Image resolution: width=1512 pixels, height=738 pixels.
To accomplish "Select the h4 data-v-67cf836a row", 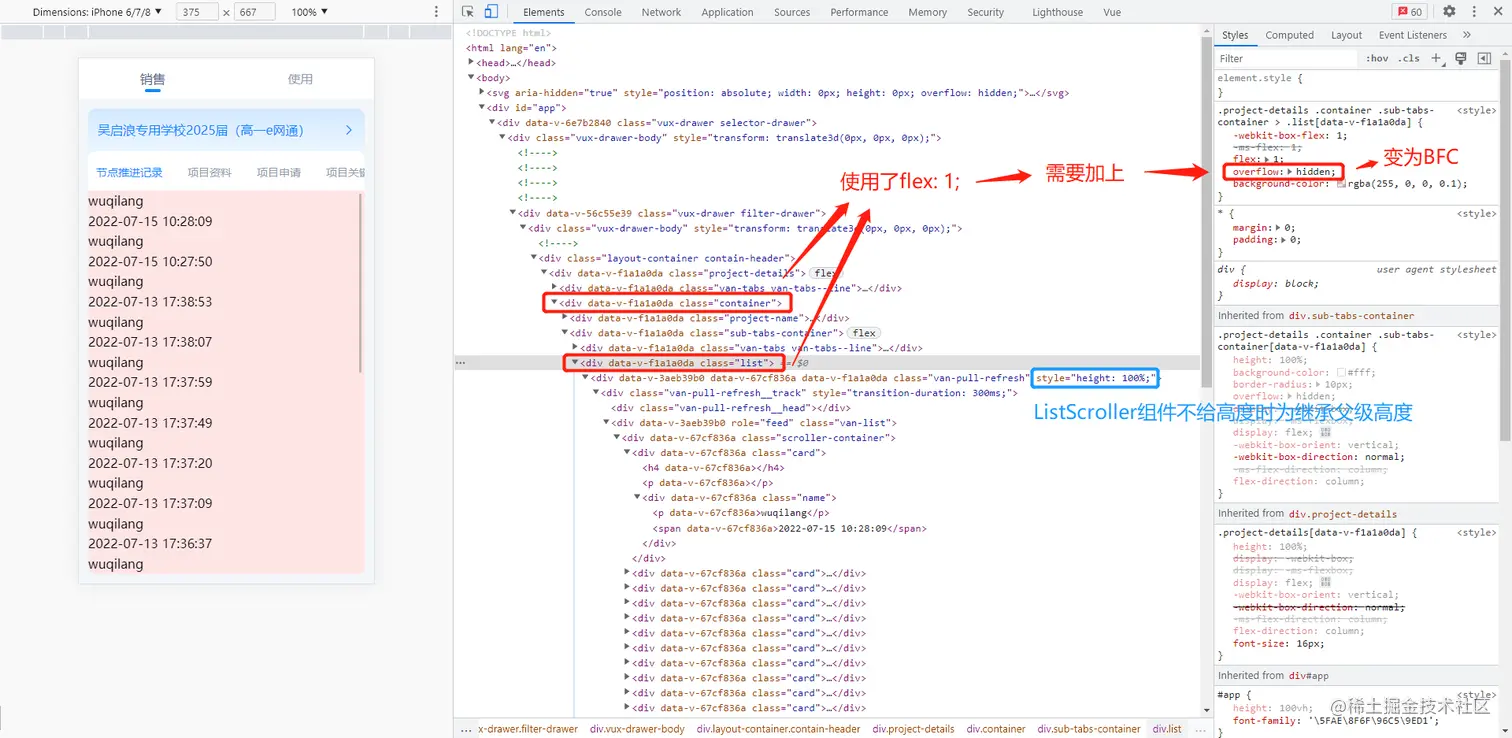I will [713, 468].
